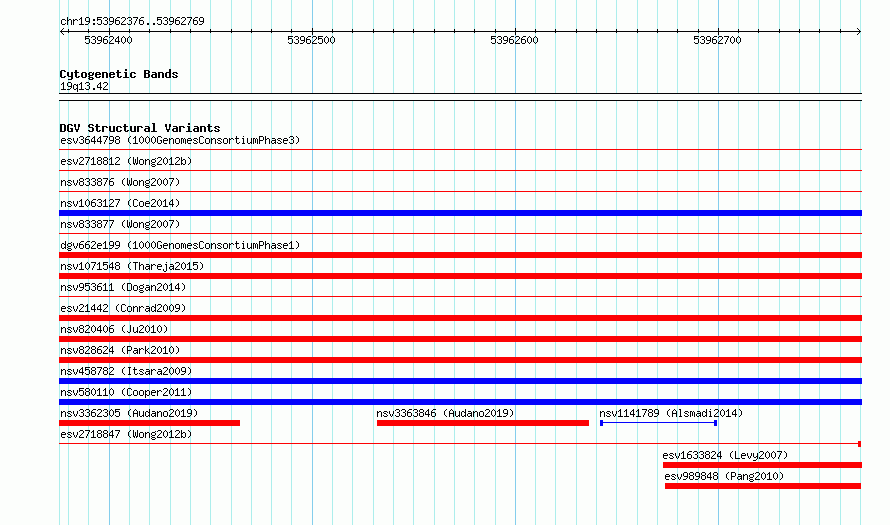Click the thin blue nsv1141789 feature bar
The image size is (890, 525).
(x=658, y=423)
